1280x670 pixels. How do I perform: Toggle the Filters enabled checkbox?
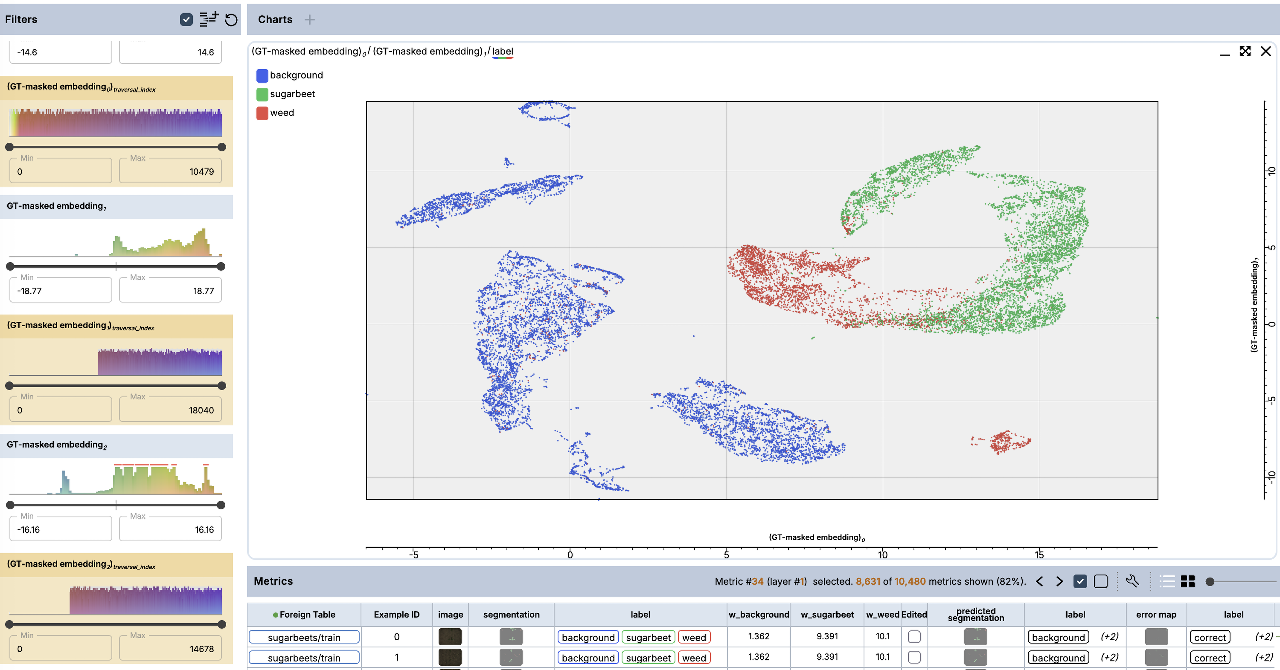click(187, 20)
